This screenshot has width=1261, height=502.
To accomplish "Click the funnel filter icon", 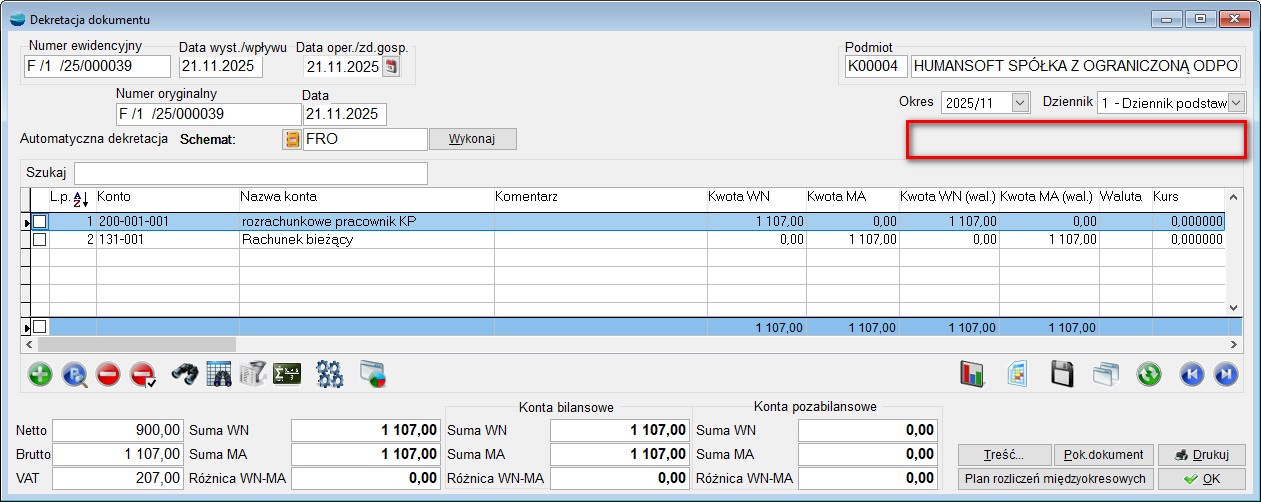I will (252, 375).
